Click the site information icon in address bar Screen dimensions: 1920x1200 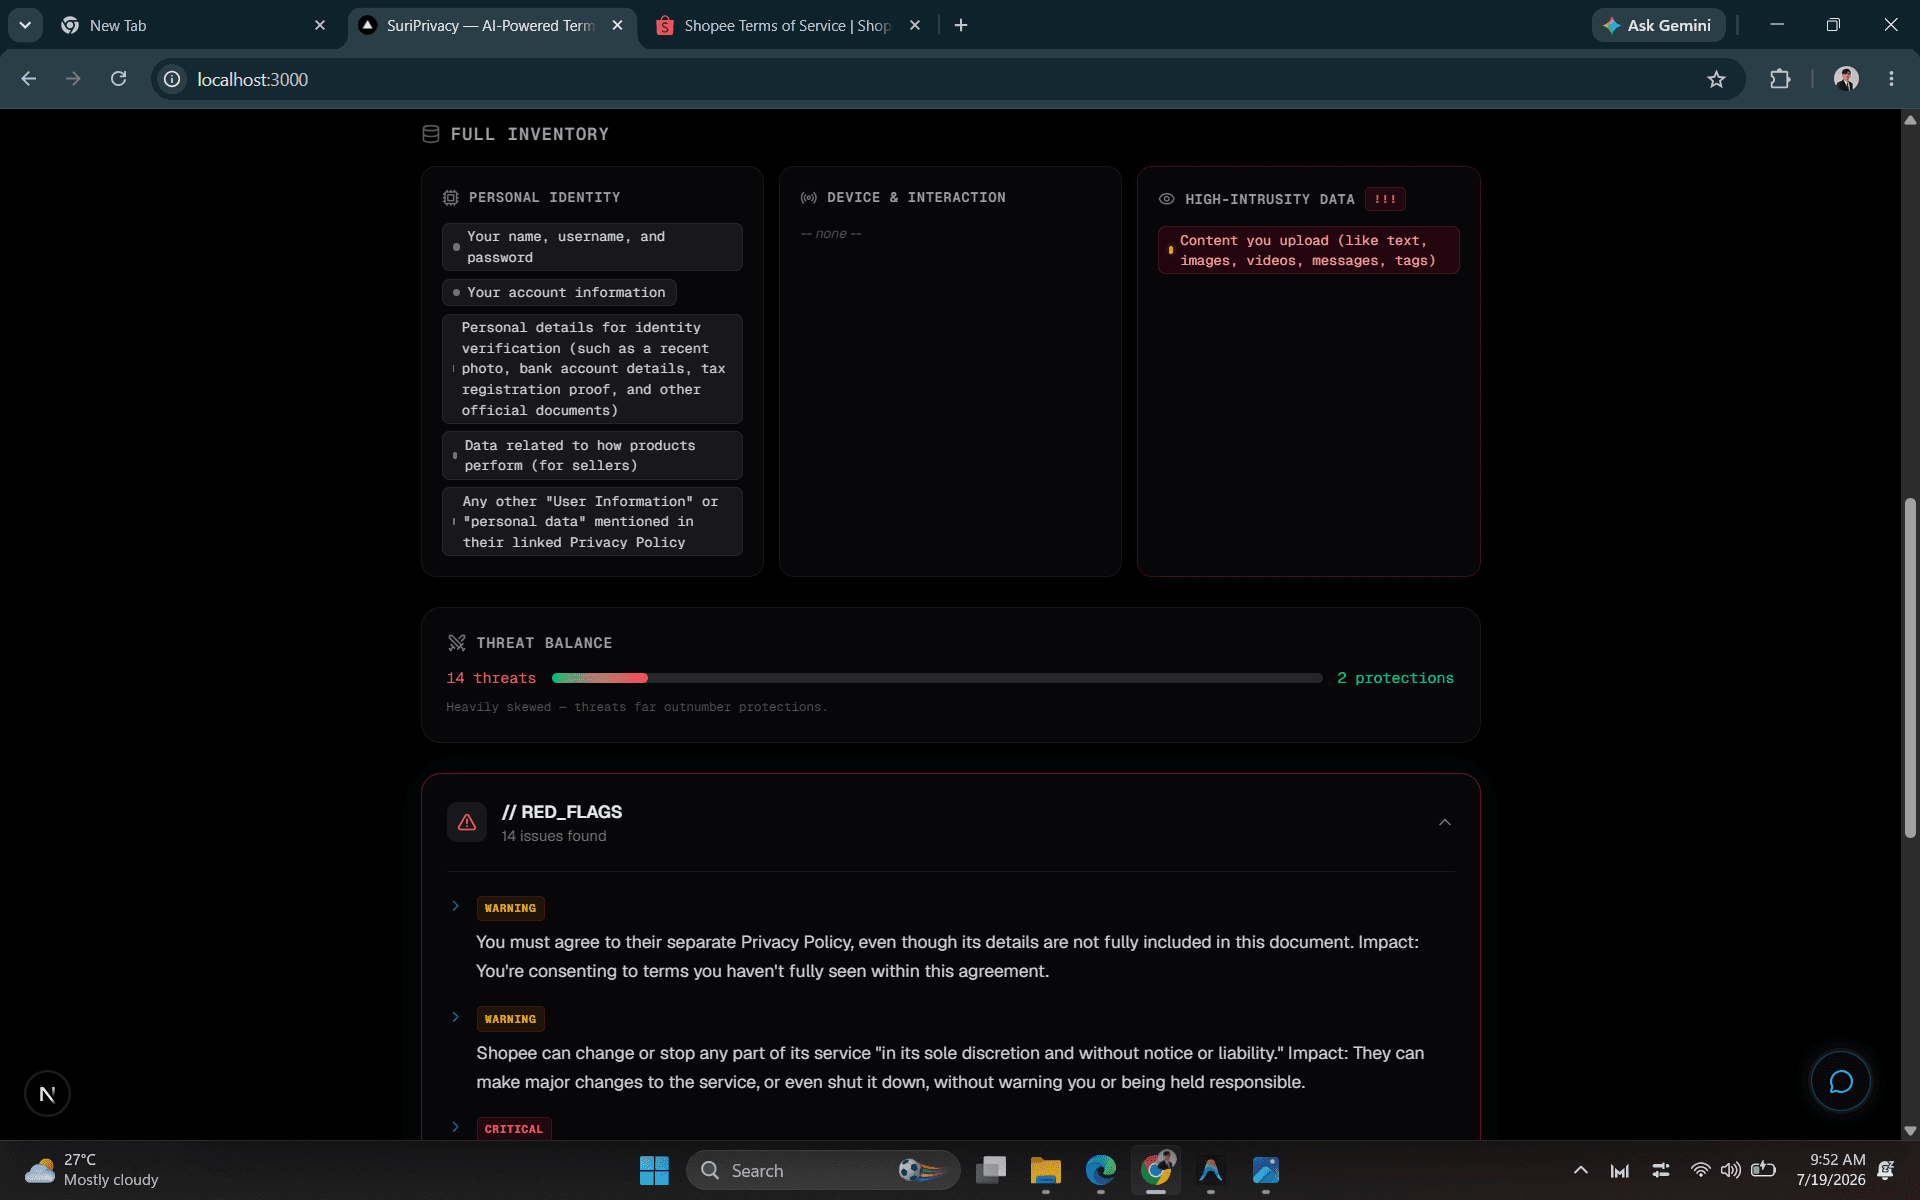tap(173, 79)
